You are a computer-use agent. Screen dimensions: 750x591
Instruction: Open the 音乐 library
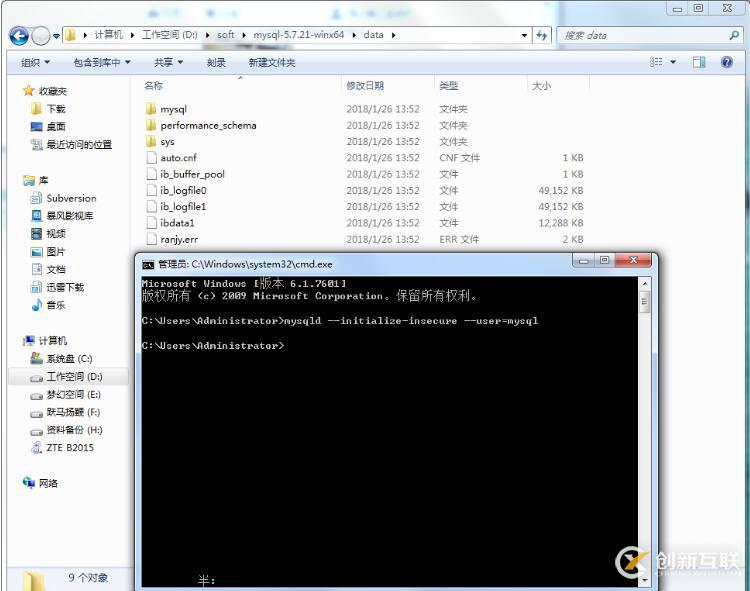[55, 305]
